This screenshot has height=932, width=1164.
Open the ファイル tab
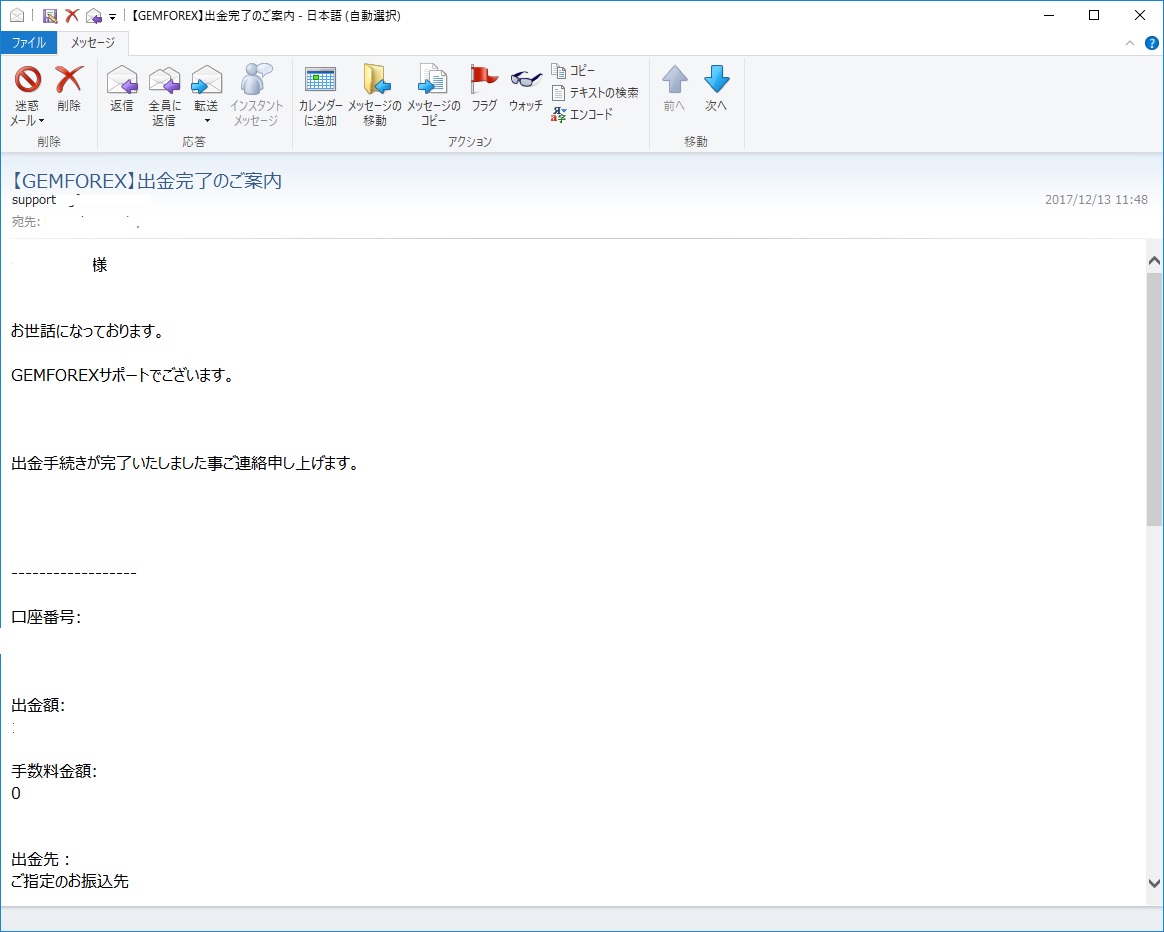point(29,43)
